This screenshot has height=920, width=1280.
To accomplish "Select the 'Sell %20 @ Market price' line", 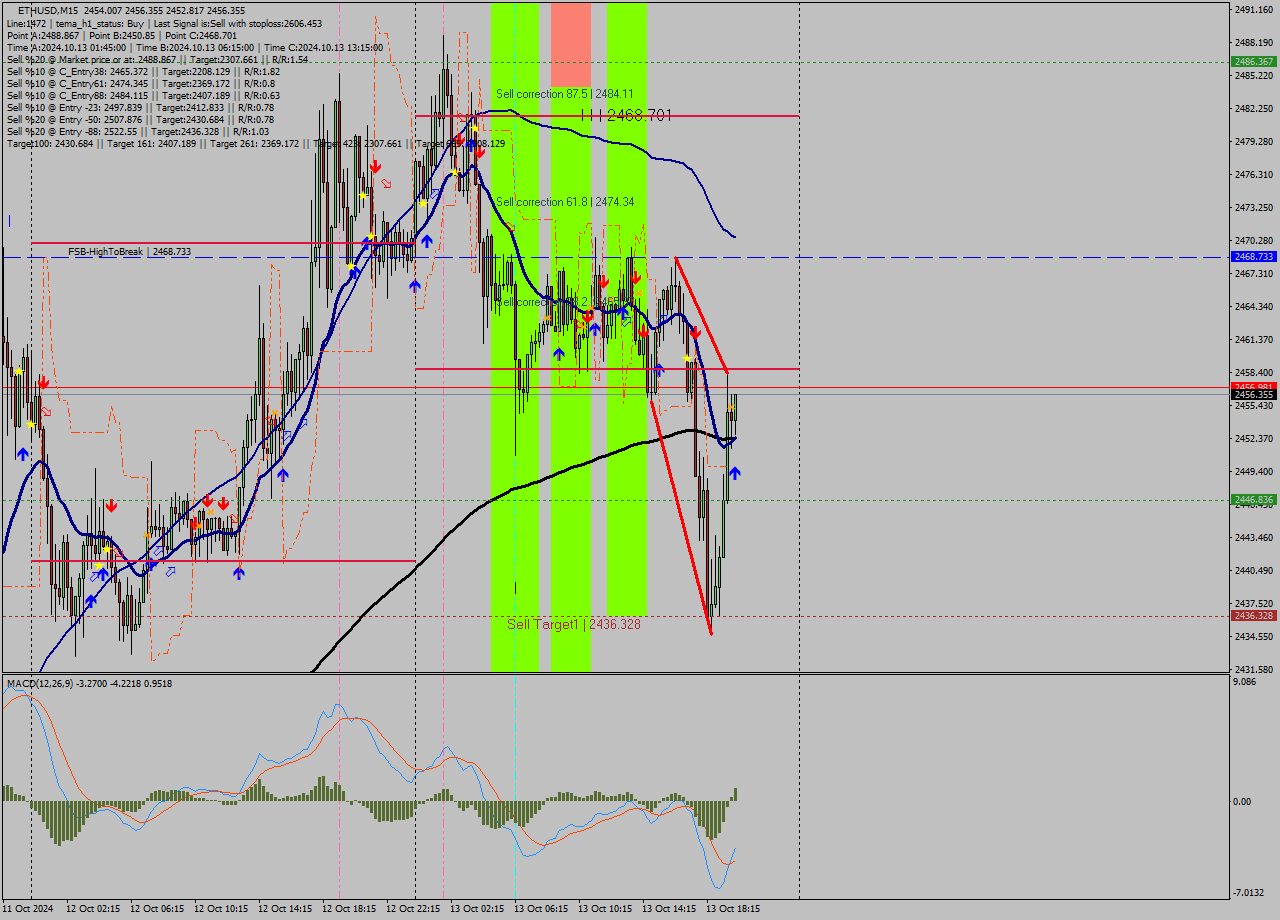I will pyautogui.click(x=157, y=59).
